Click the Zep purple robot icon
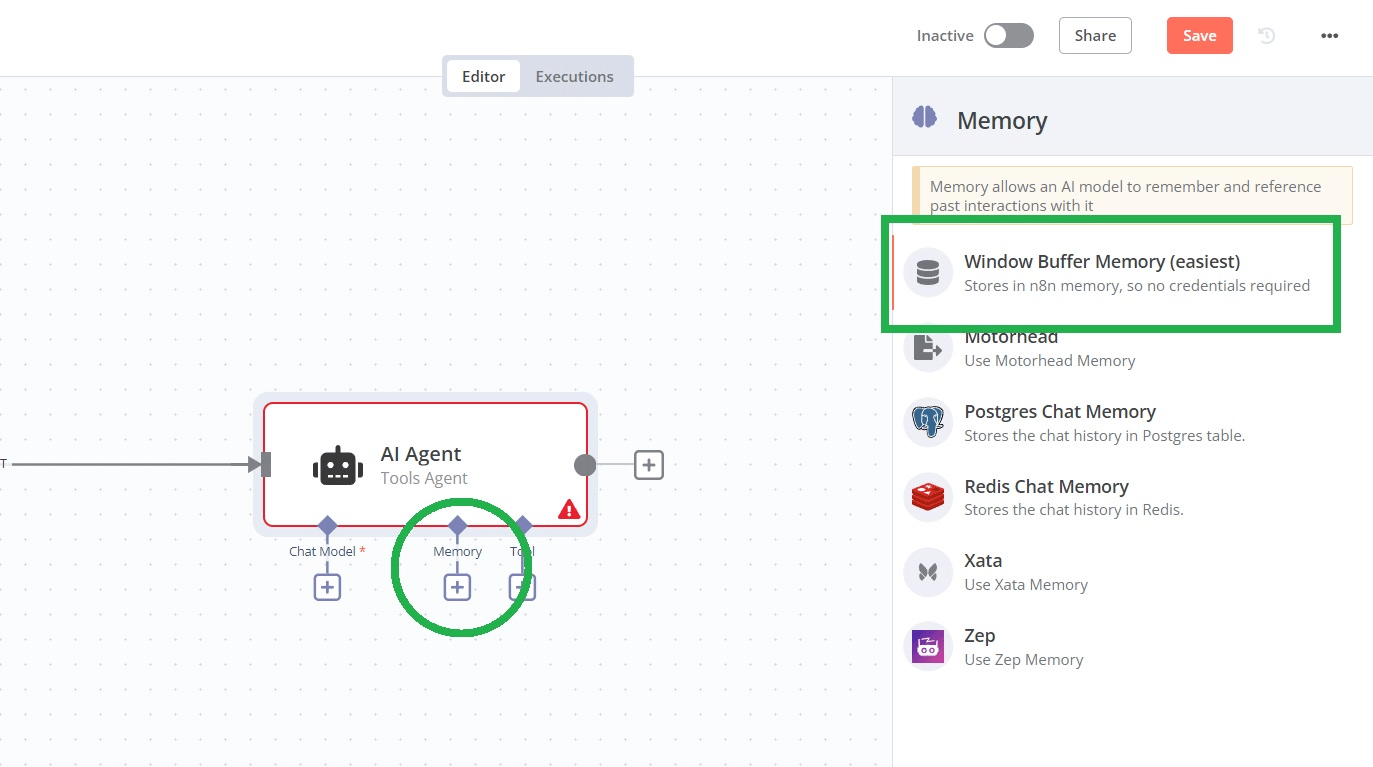This screenshot has height=767, width=1373. [928, 647]
